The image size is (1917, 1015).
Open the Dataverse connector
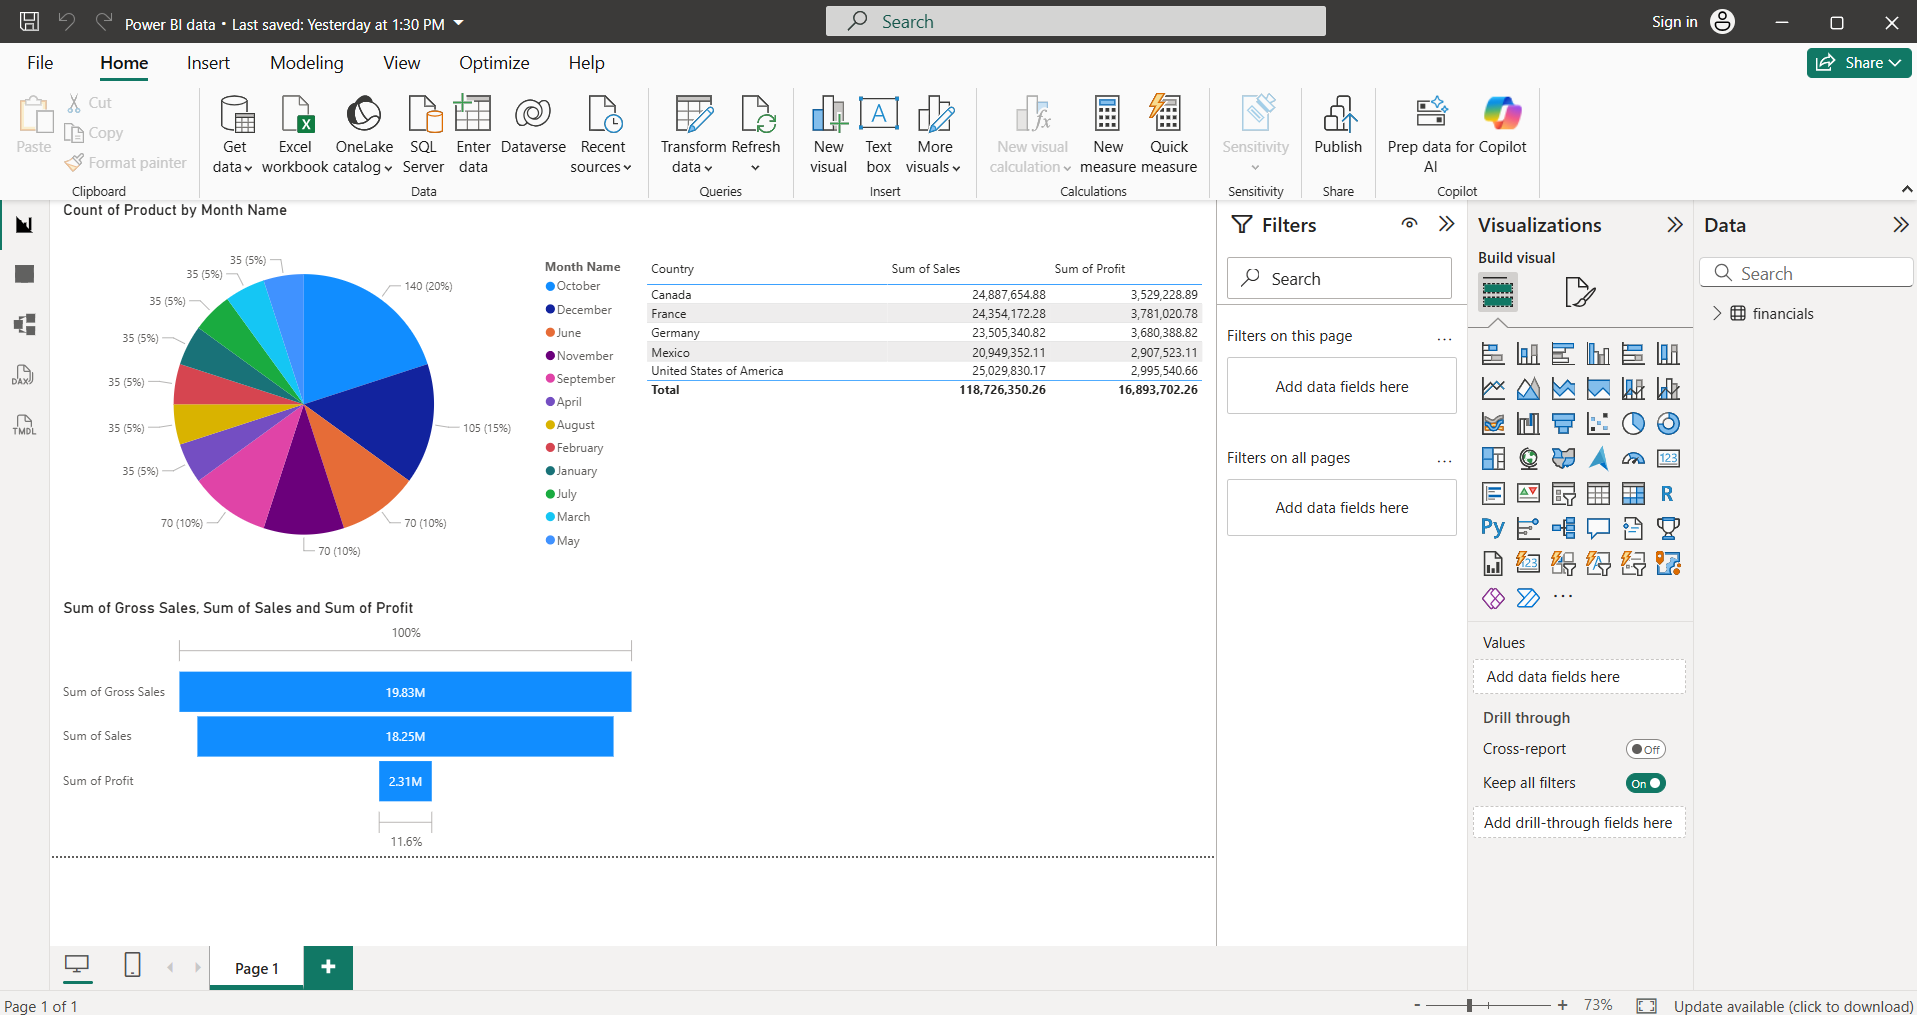pos(533,125)
